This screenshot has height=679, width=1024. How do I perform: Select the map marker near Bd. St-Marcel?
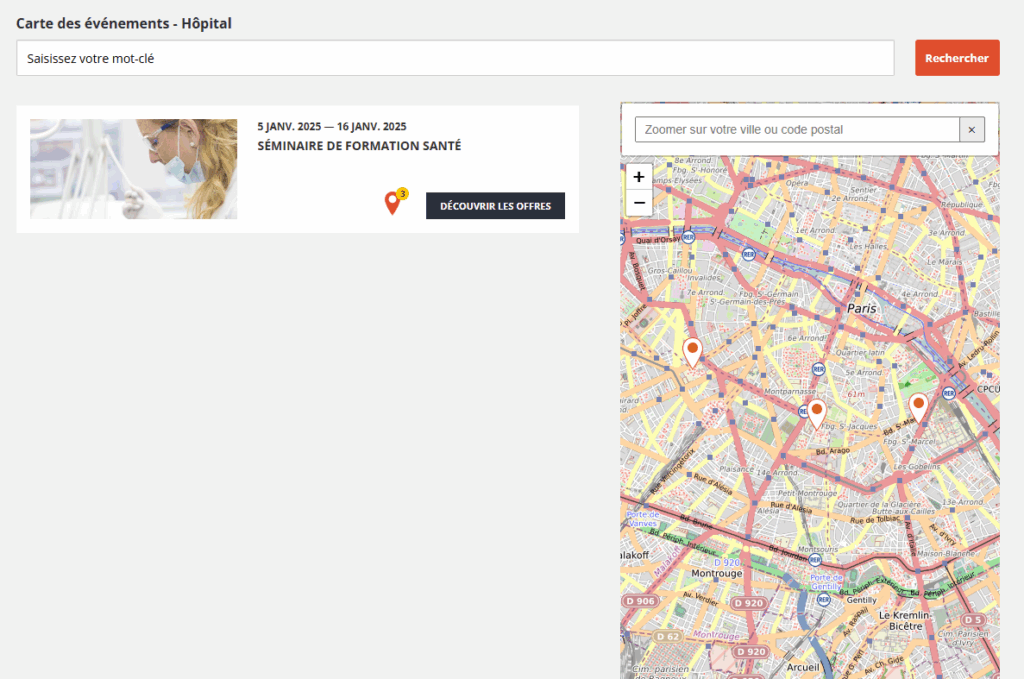[x=918, y=406]
